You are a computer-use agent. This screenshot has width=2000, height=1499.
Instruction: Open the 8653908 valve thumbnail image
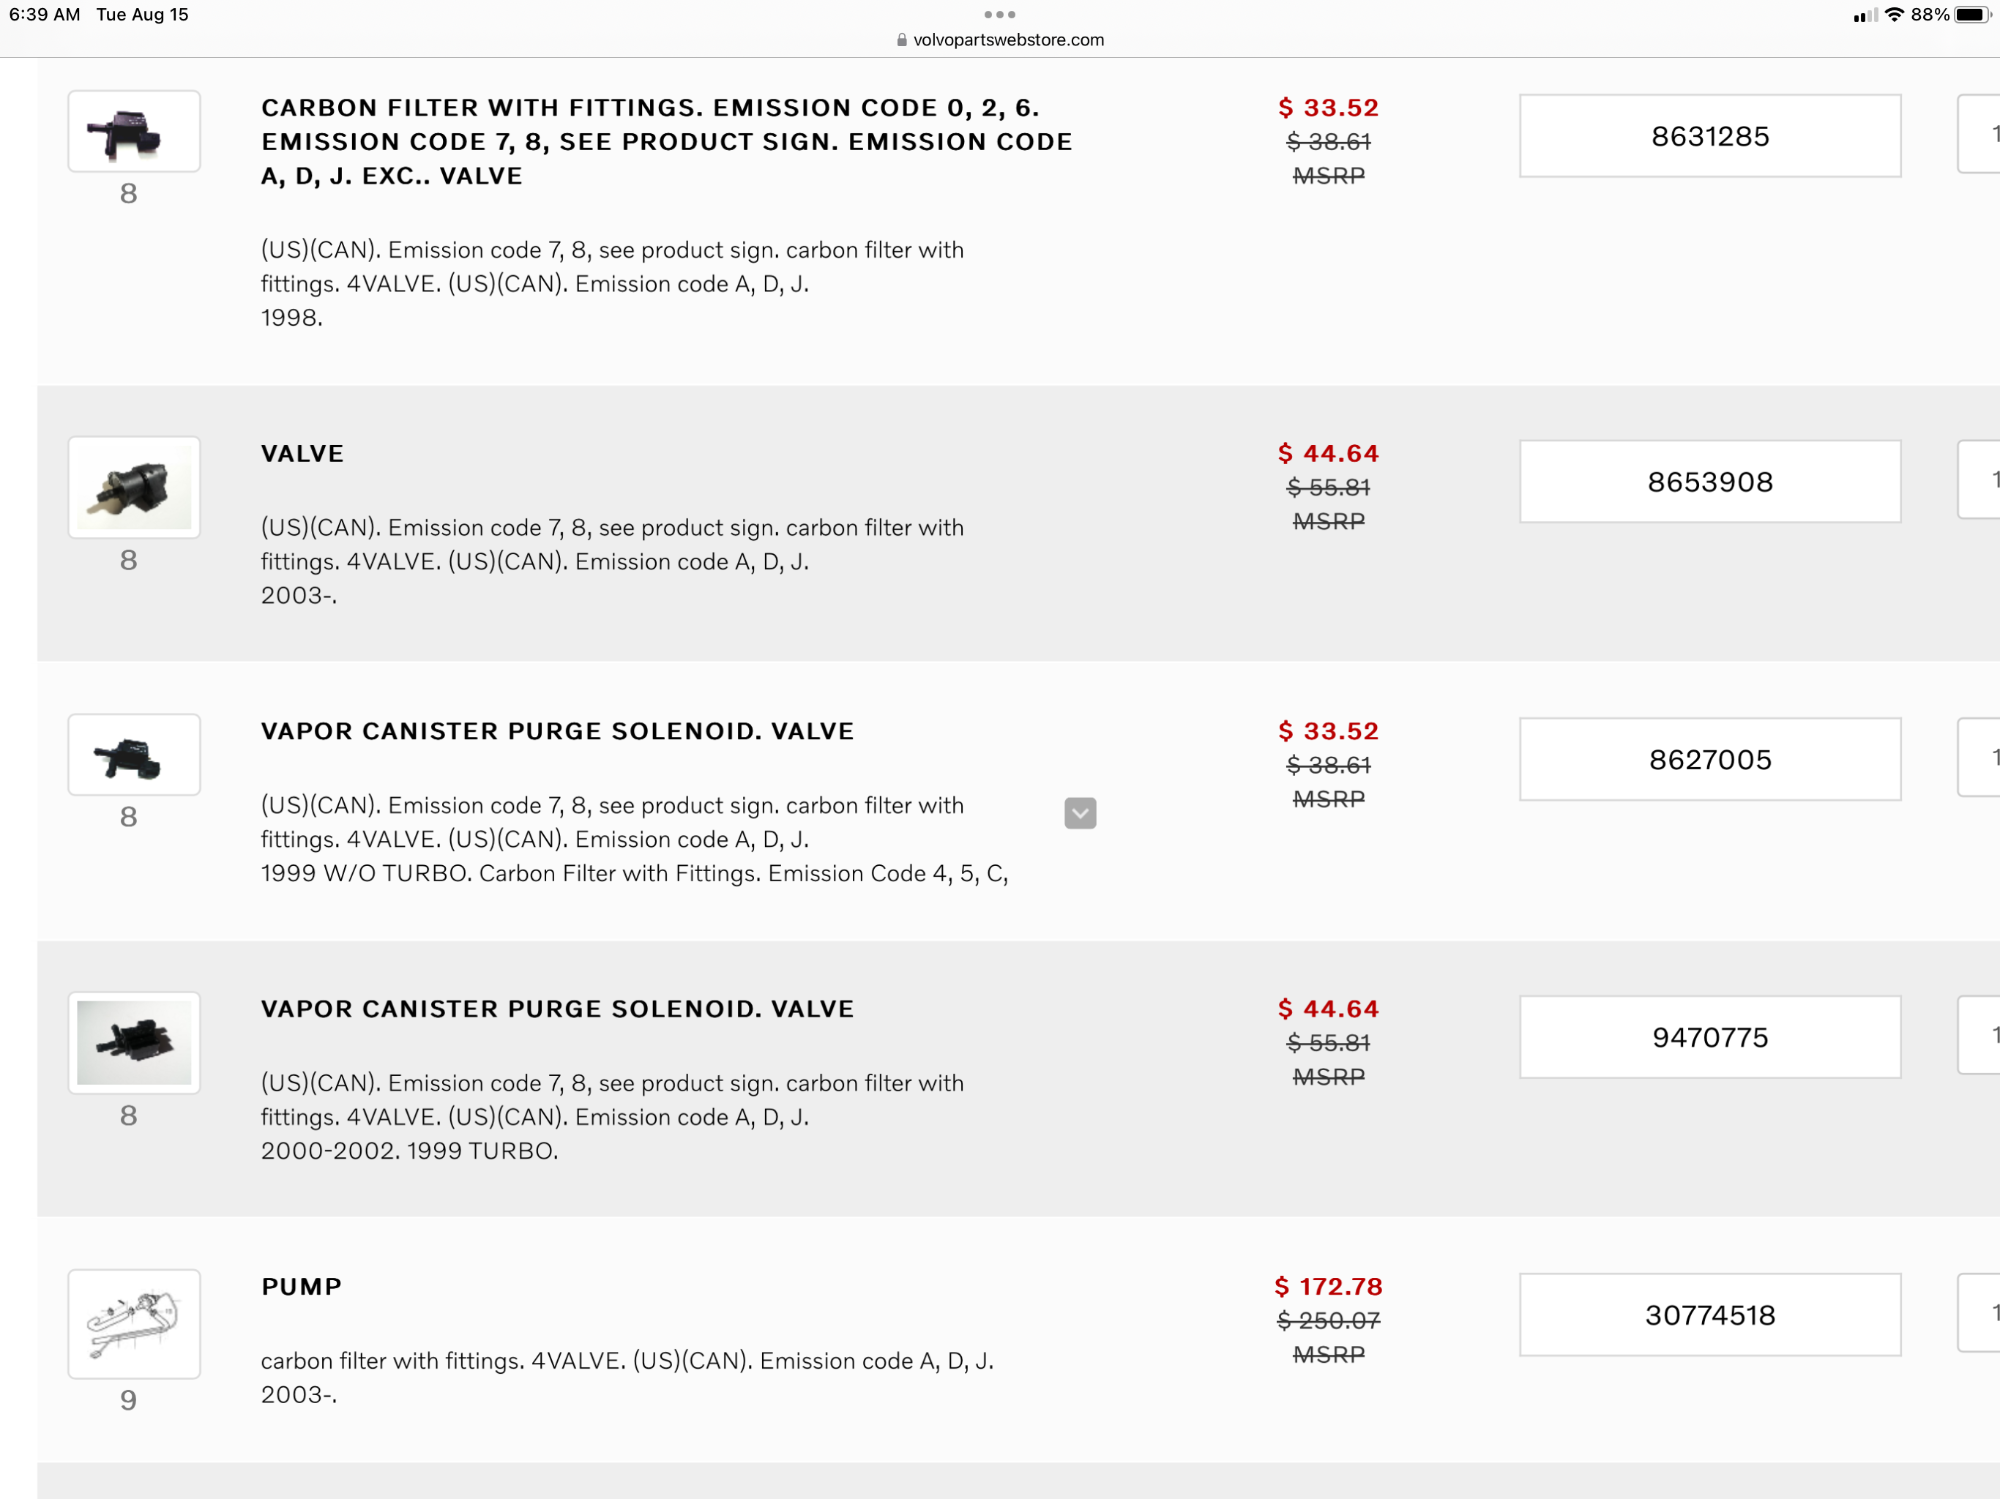pyautogui.click(x=134, y=487)
